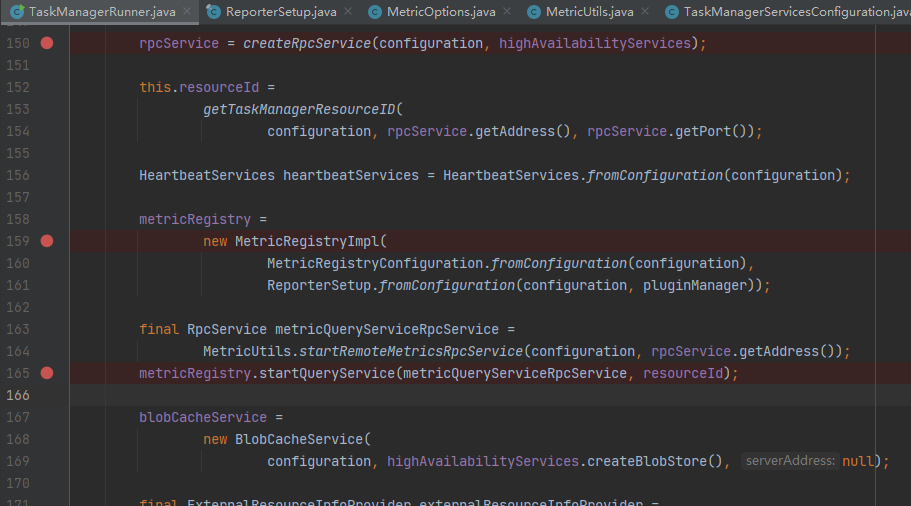911x506 pixels.
Task: Click the class icon on TaskManagerRunner.java tab
Action: [17, 12]
